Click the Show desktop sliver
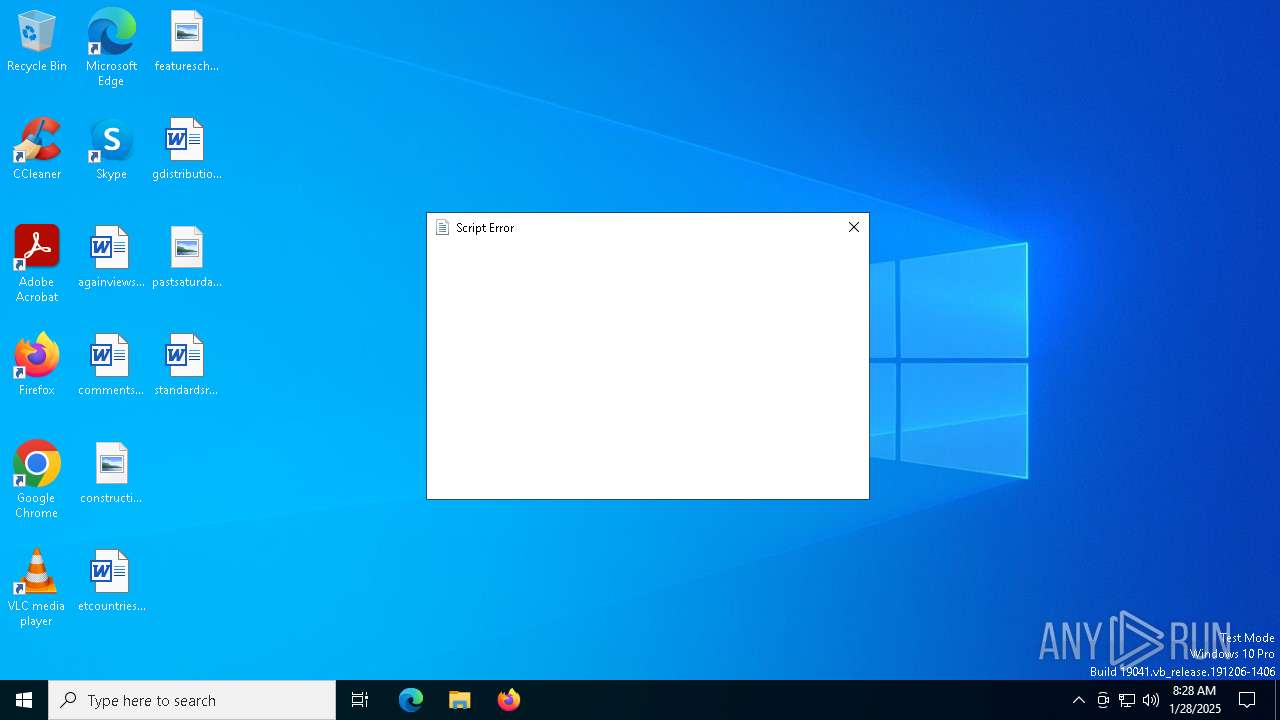The height and width of the screenshot is (720, 1280). coord(1277,700)
